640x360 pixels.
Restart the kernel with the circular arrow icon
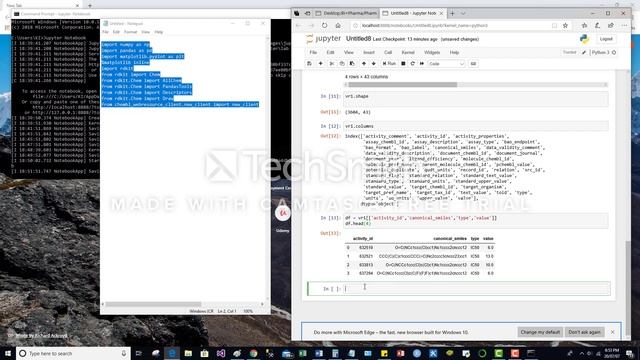click(x=413, y=64)
